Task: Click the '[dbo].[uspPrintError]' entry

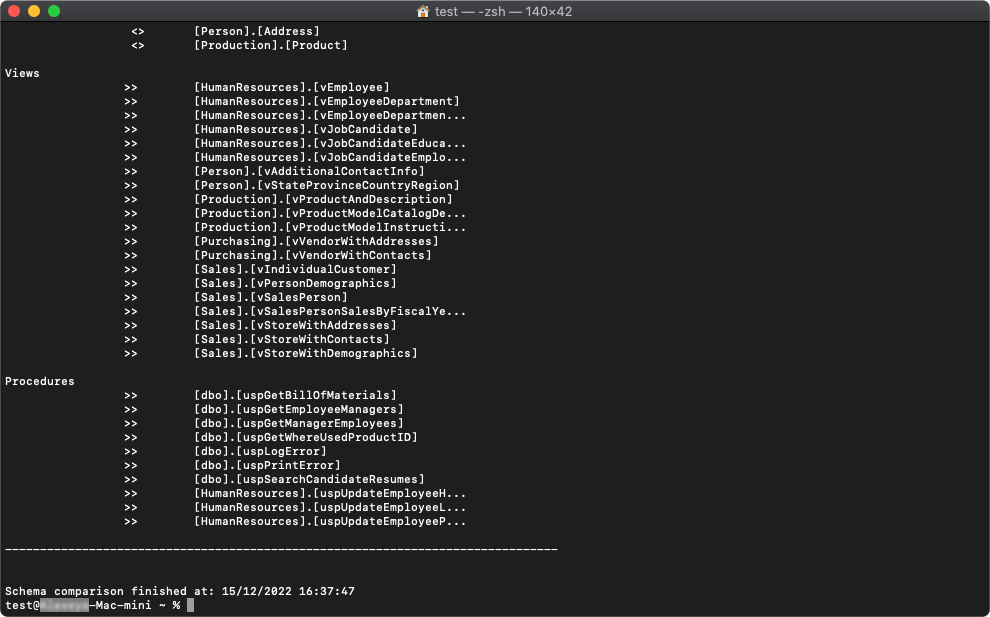Action: tap(267, 465)
